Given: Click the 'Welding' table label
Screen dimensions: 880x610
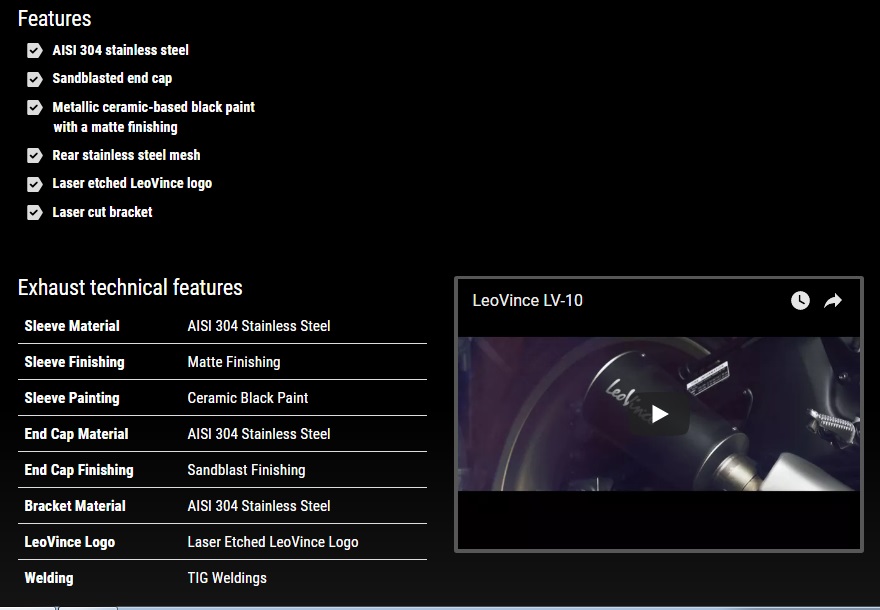Looking at the screenshot, I should click(49, 578).
